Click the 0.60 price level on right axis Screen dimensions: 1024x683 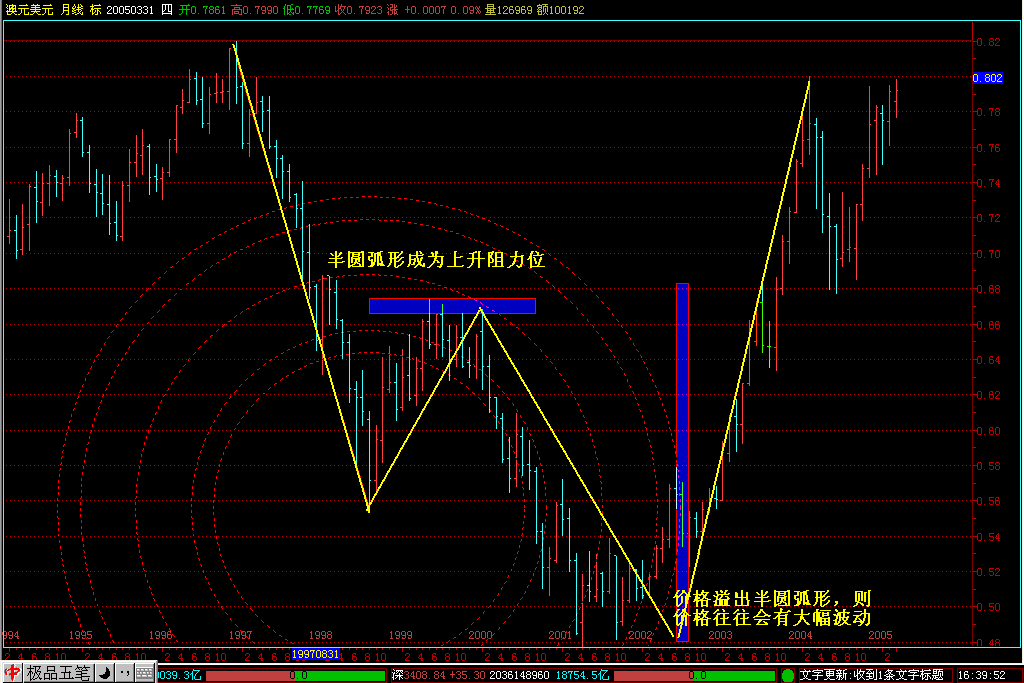tap(989, 431)
